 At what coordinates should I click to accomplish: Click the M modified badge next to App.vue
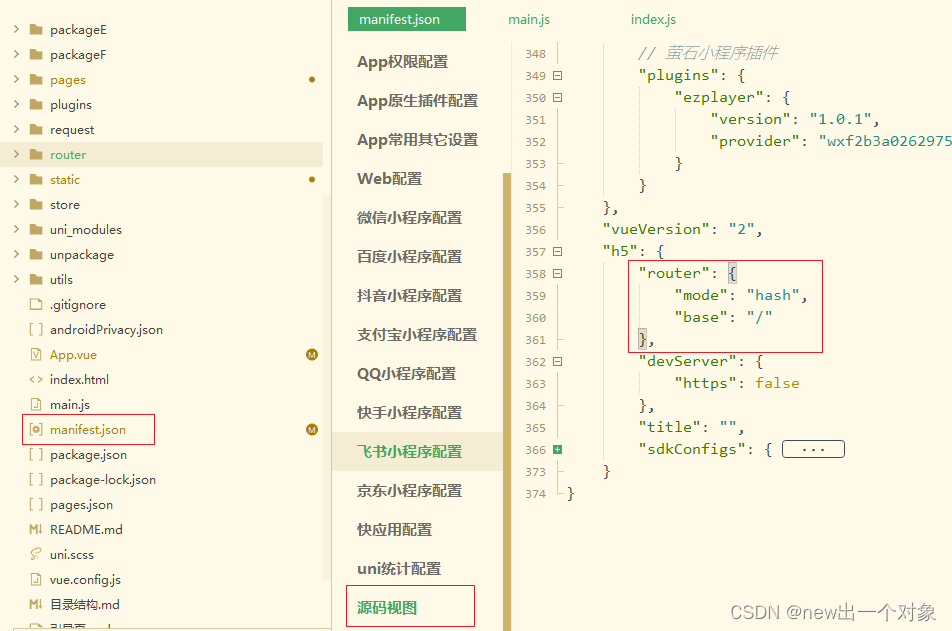pyautogui.click(x=311, y=354)
